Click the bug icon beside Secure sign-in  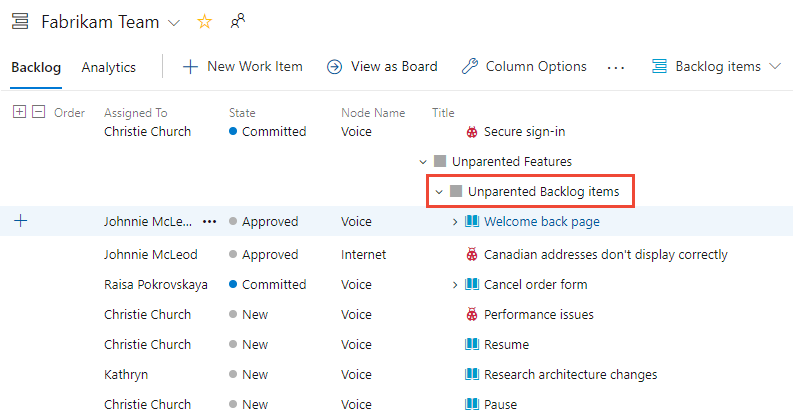click(x=472, y=132)
